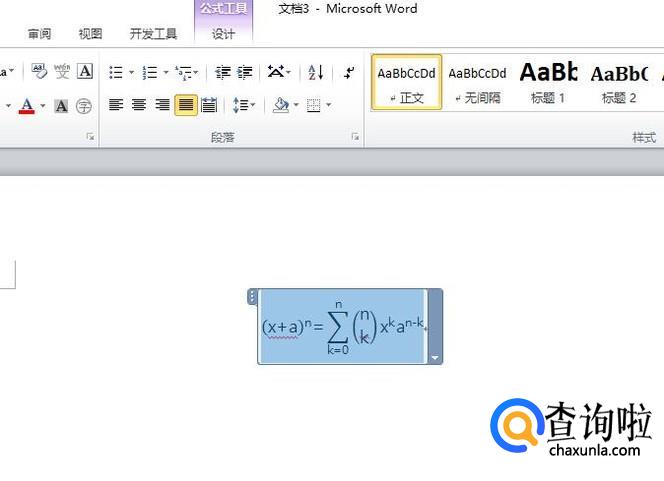Click the character border icon

[x=85, y=71]
